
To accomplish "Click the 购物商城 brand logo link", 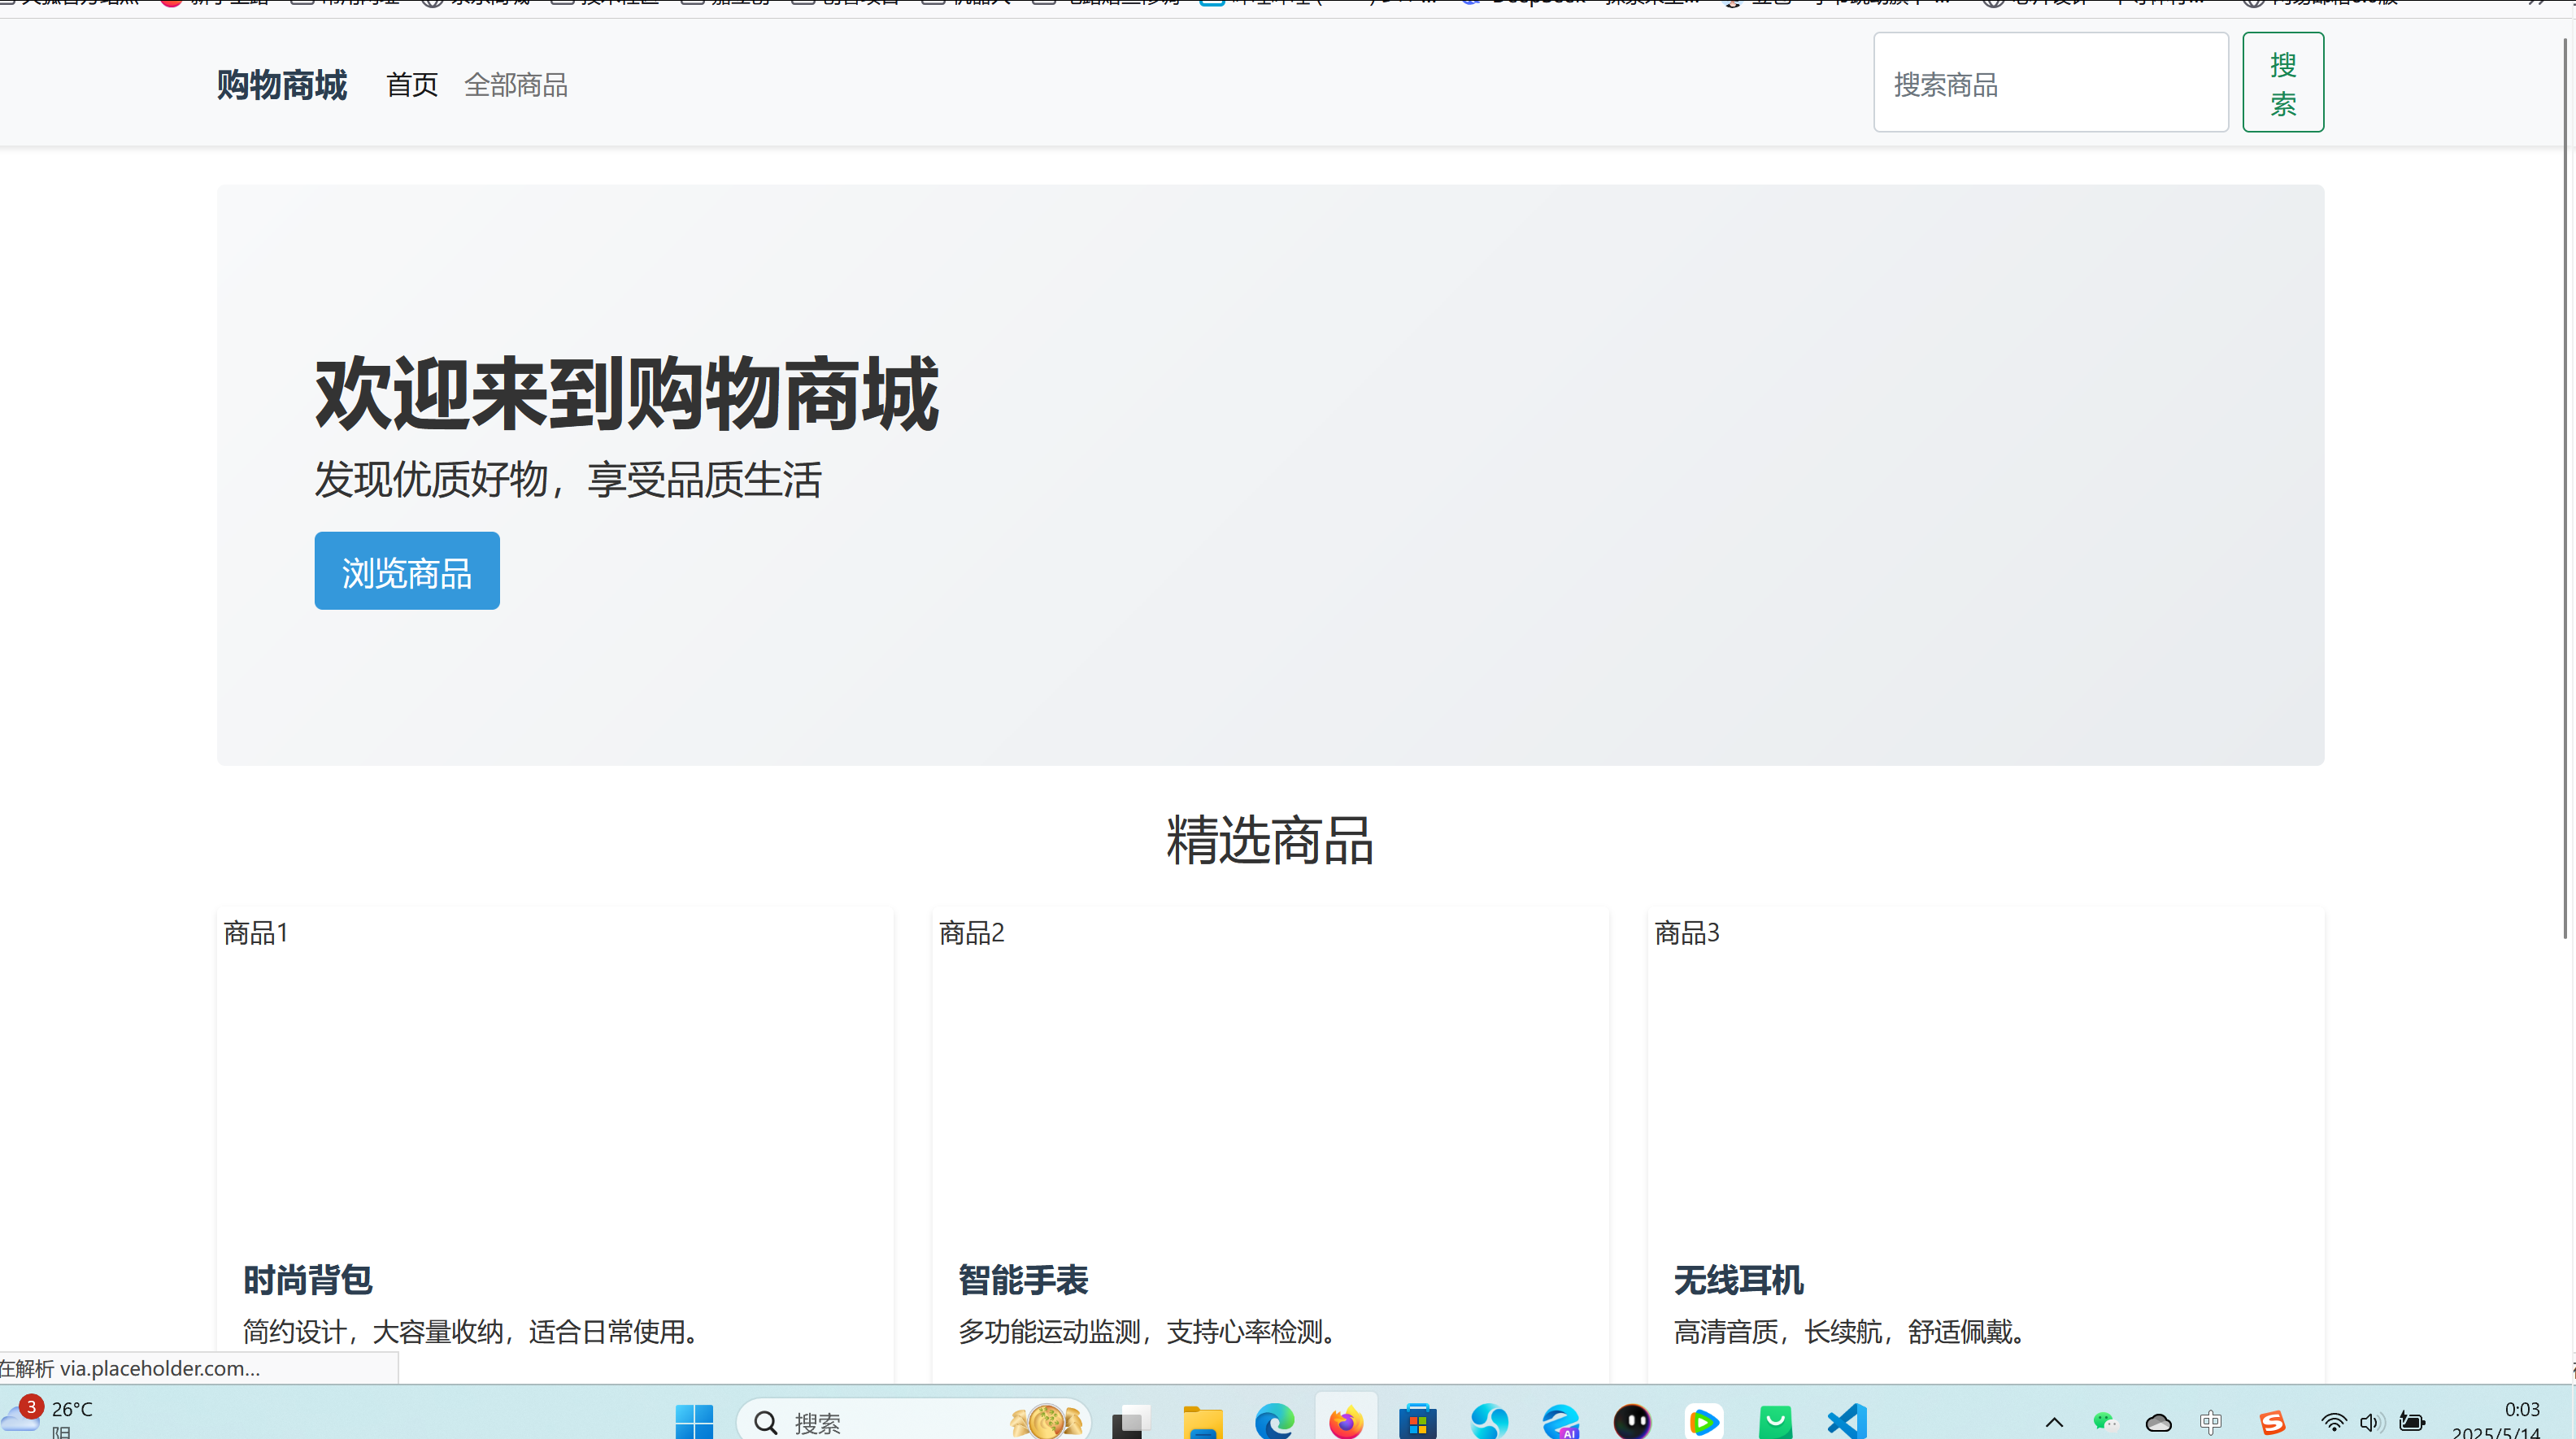I will coord(282,85).
